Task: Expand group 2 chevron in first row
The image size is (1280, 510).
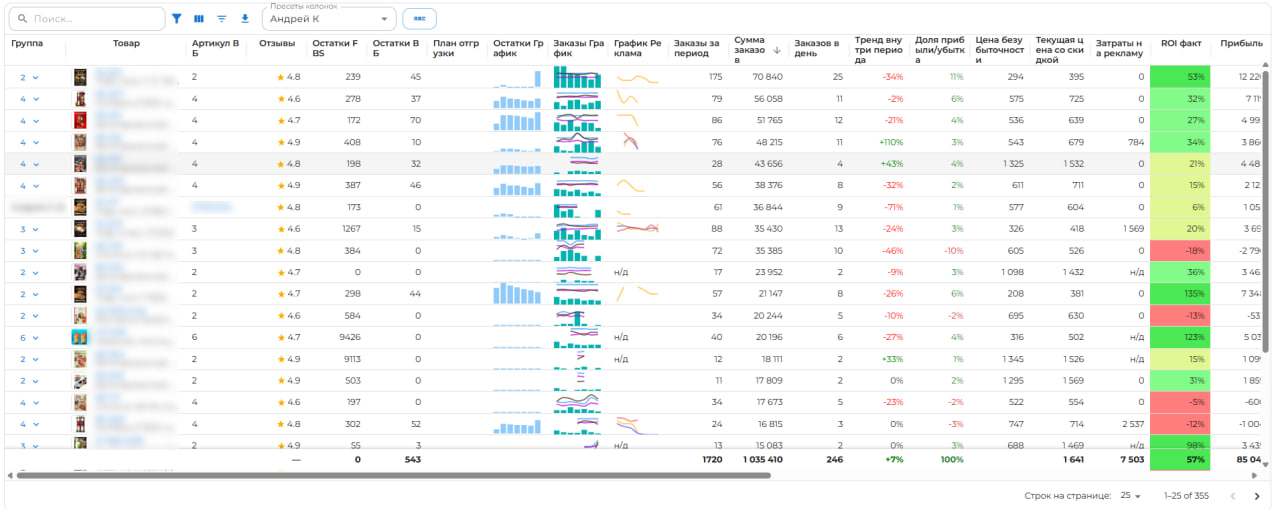Action: point(36,77)
